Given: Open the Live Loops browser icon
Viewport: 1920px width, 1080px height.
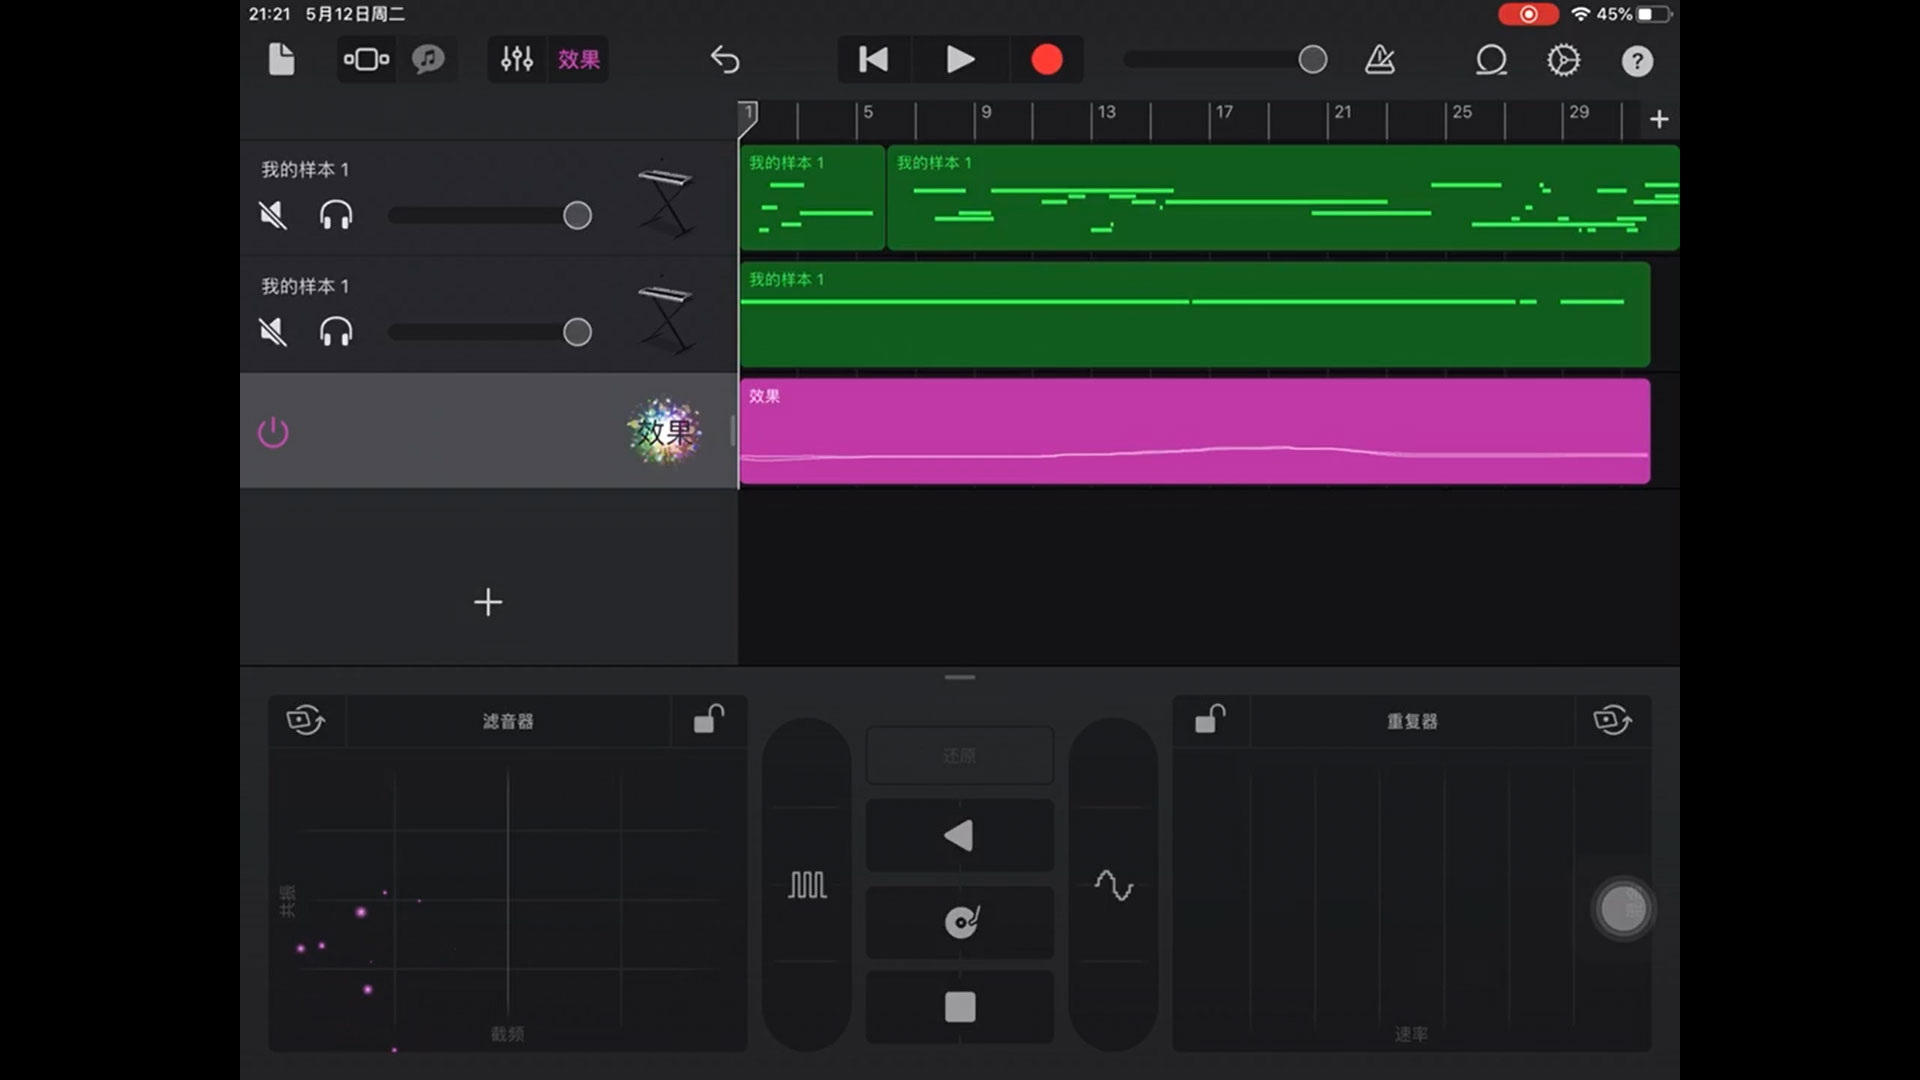Looking at the screenshot, I should tap(428, 60).
